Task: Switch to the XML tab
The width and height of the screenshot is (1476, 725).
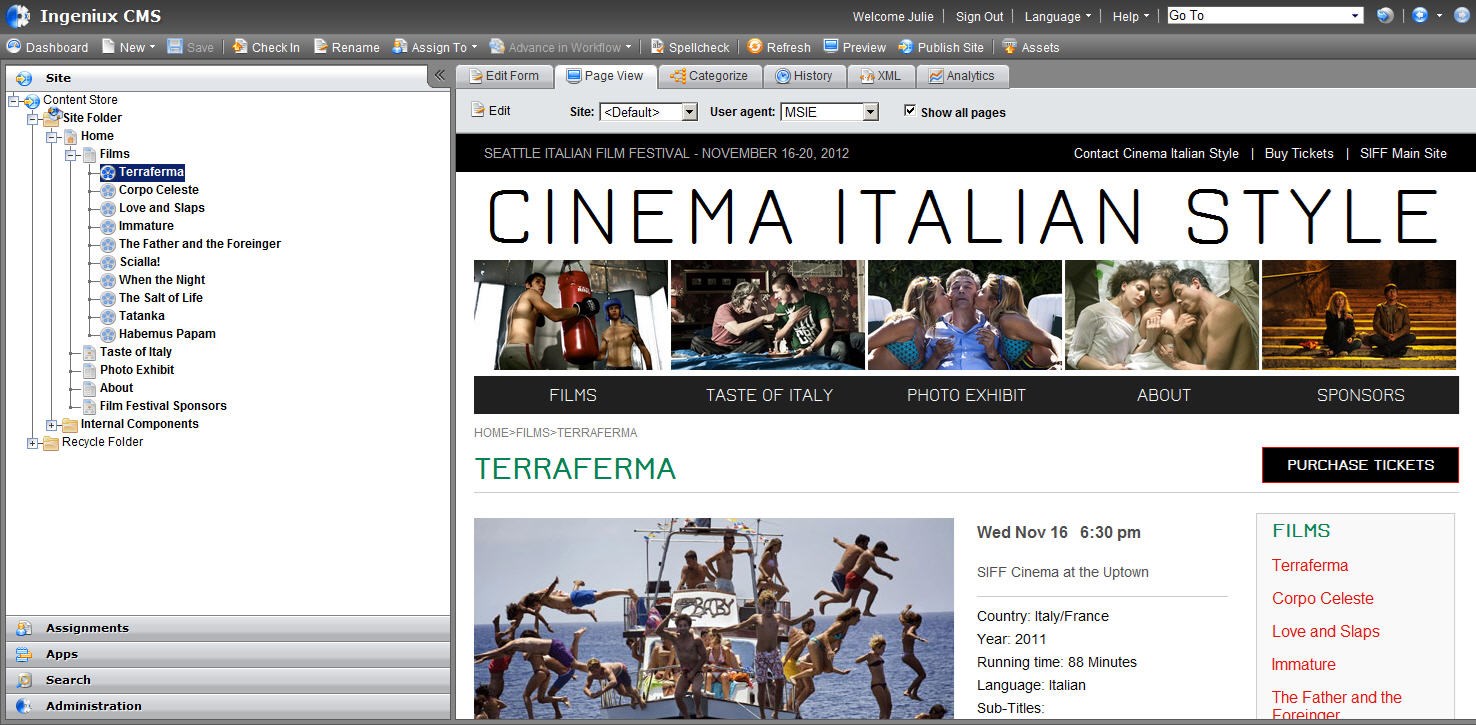Action: [x=880, y=76]
